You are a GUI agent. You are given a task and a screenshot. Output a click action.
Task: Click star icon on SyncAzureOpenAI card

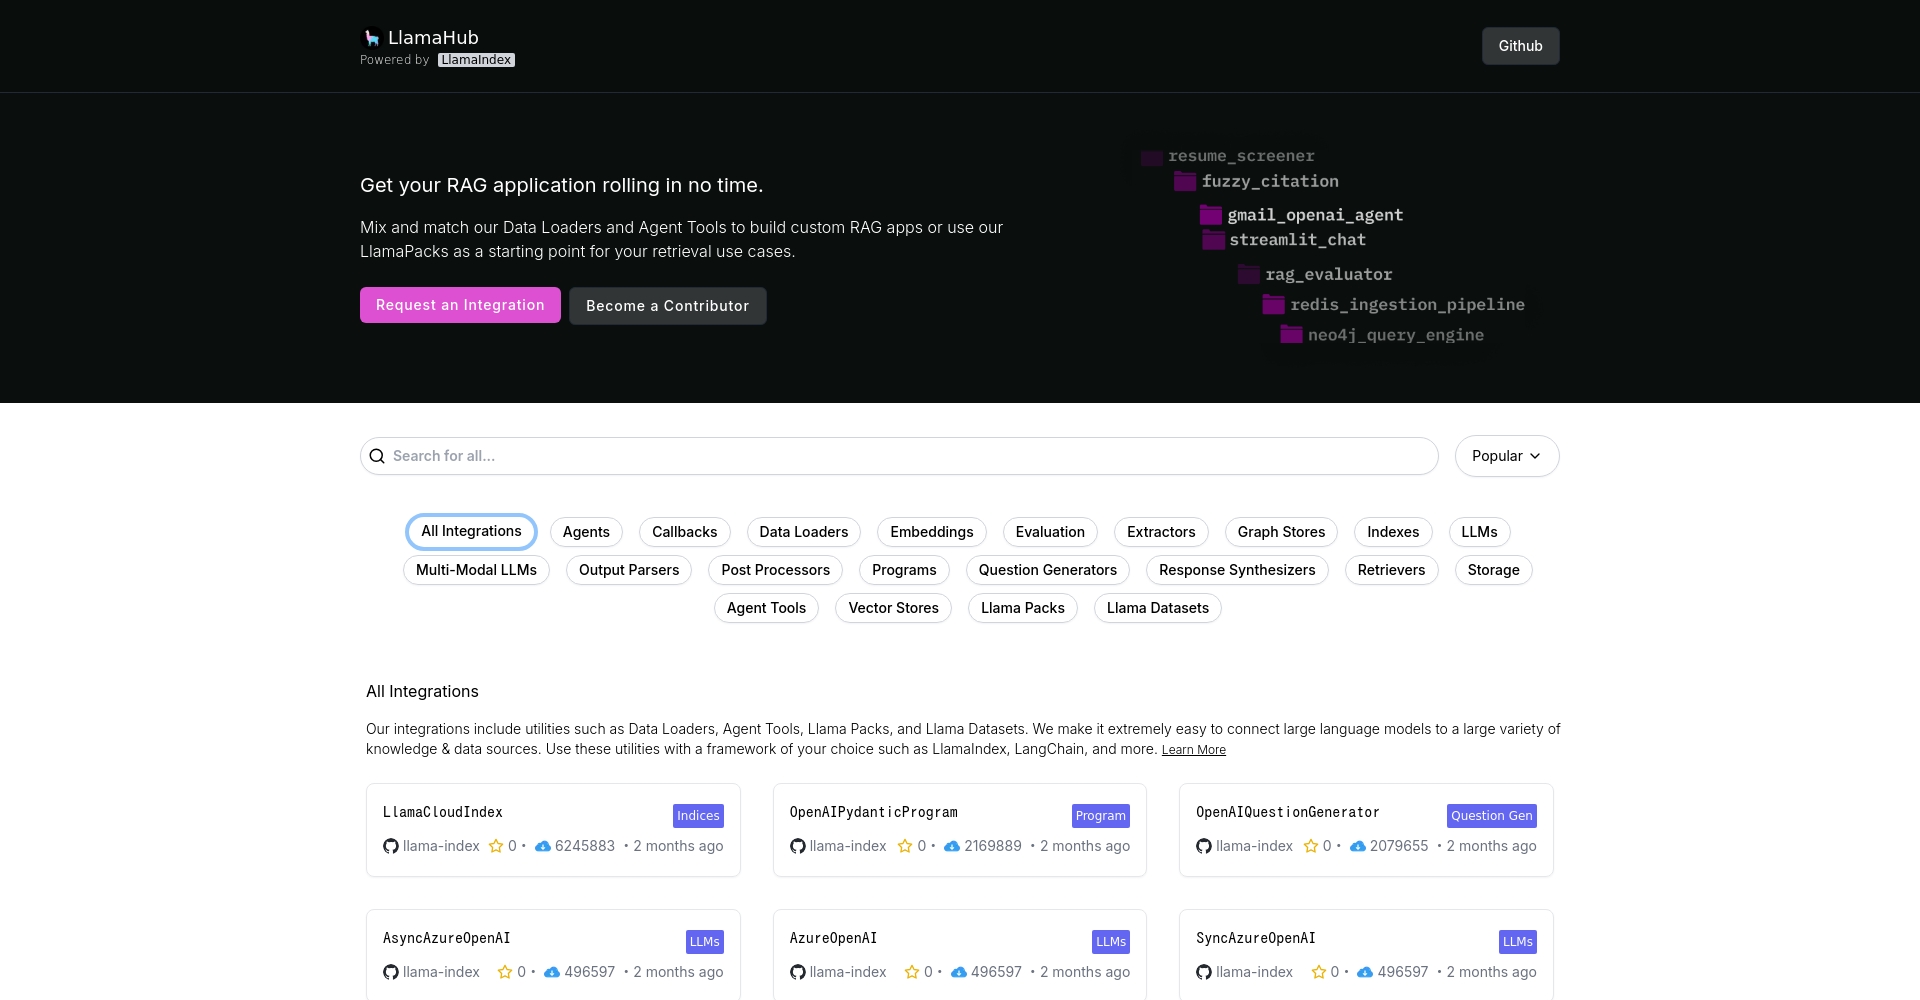(x=1319, y=972)
